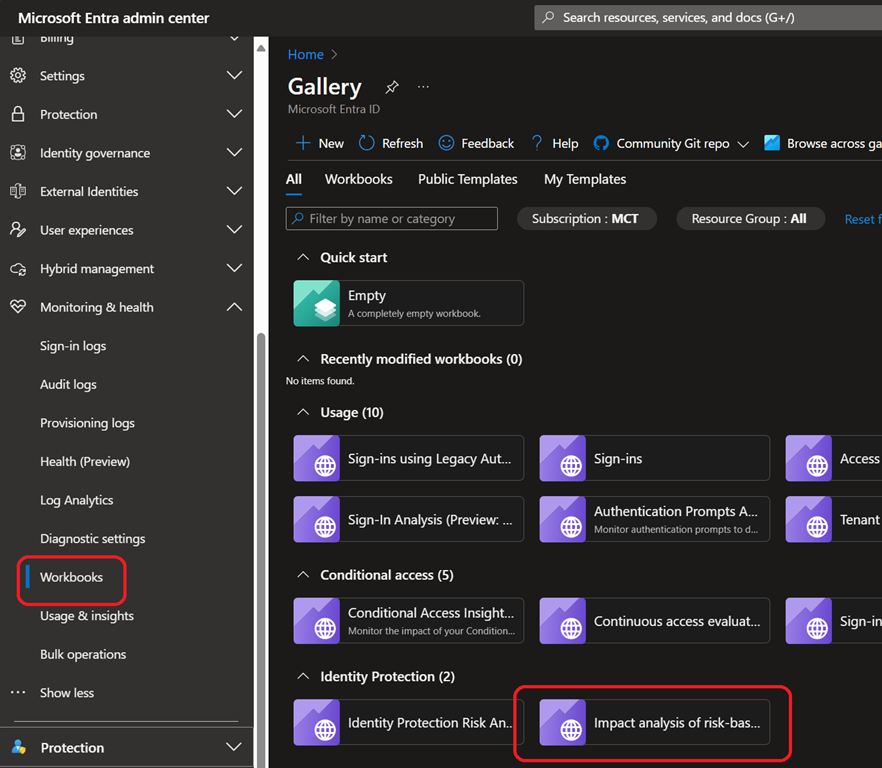
Task: Click the Refresh icon in the toolbar
Action: click(x=367, y=143)
